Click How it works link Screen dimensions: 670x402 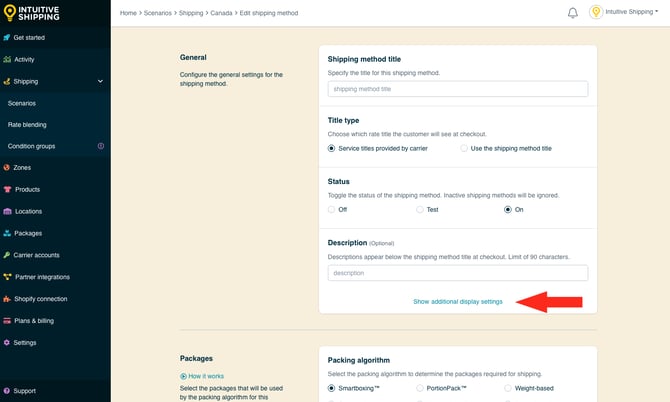coord(206,376)
